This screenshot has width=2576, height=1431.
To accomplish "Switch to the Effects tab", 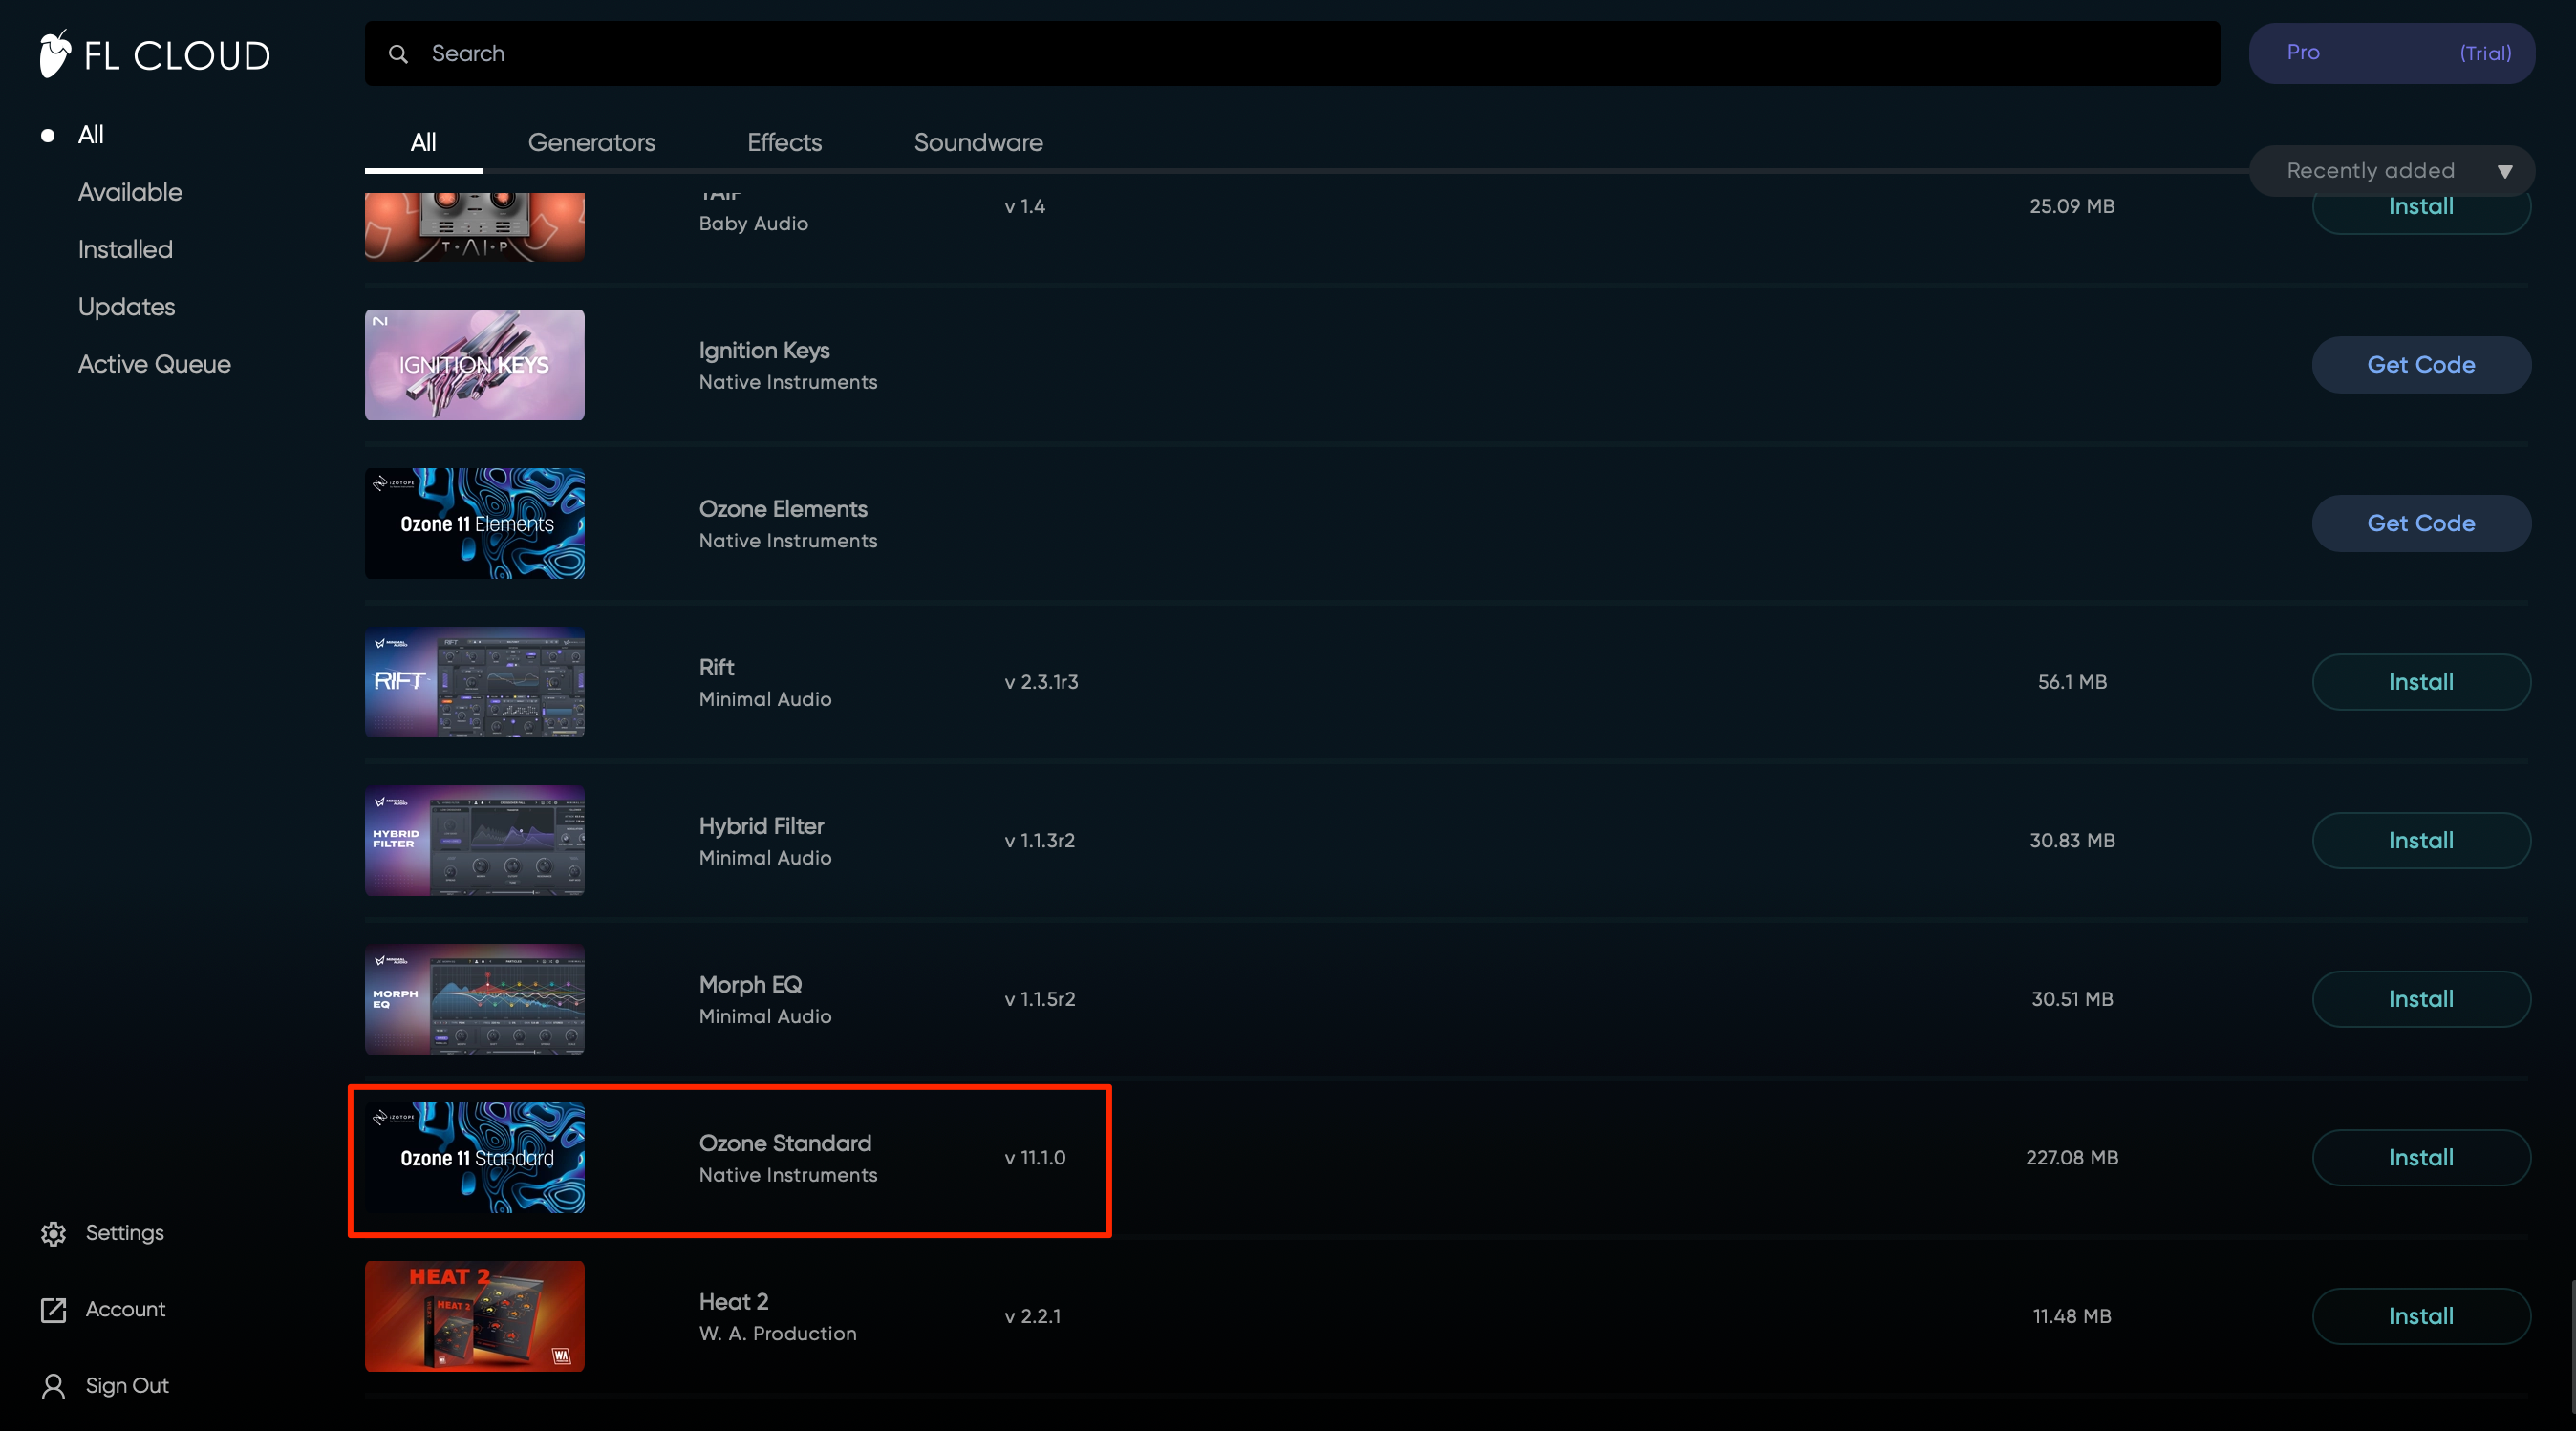I will pos(784,143).
